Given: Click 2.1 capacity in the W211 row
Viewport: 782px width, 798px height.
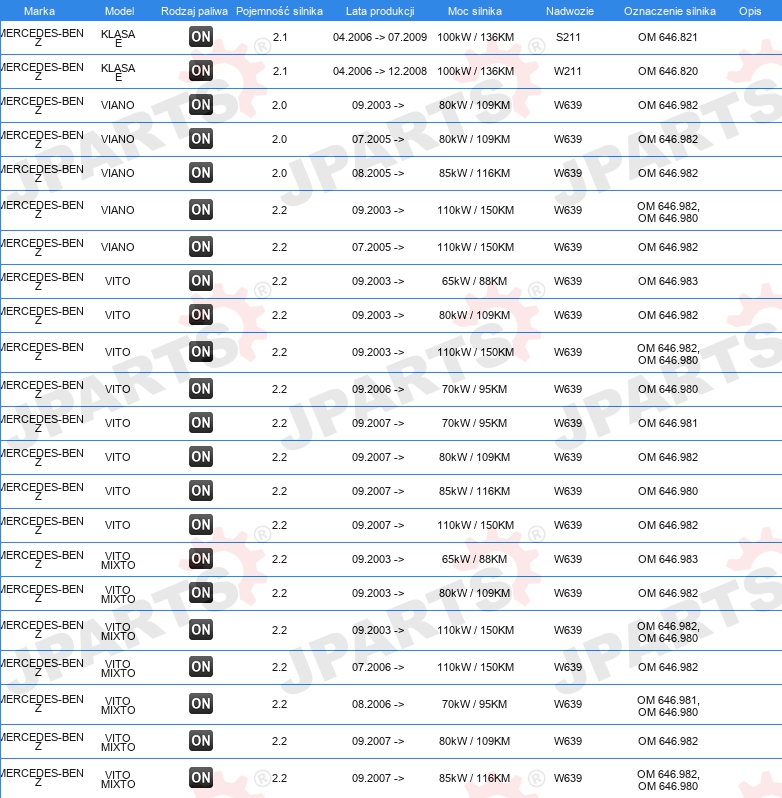Looking at the screenshot, I should [280, 71].
